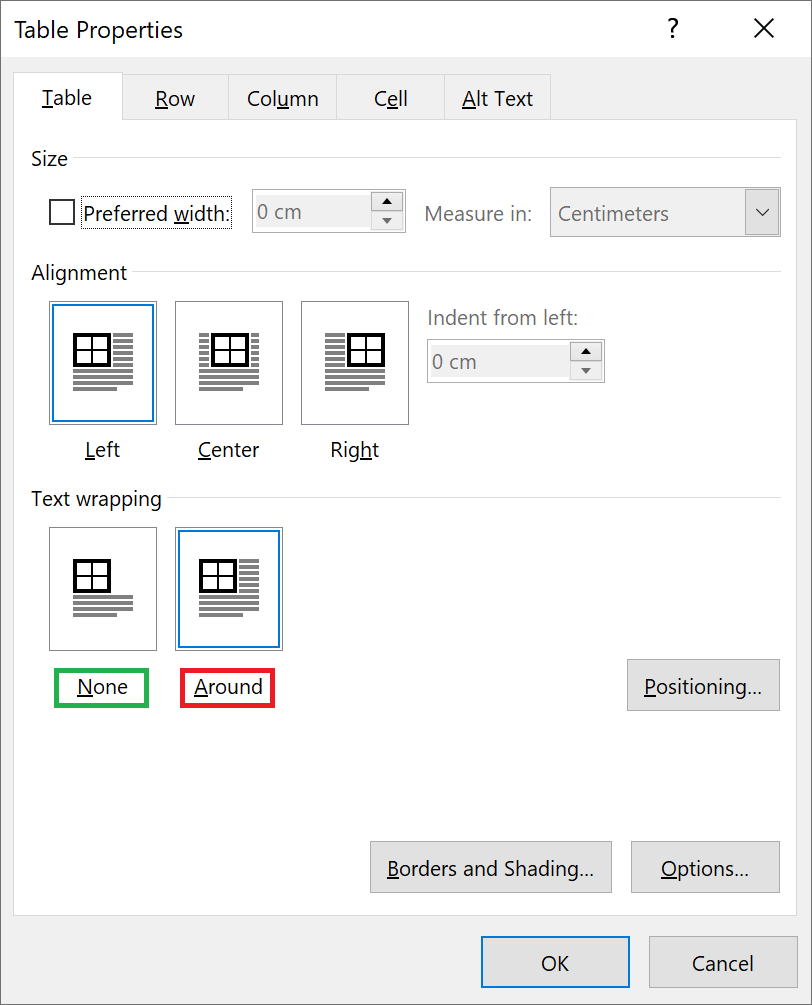Click the Right label under alignment

[x=354, y=450]
